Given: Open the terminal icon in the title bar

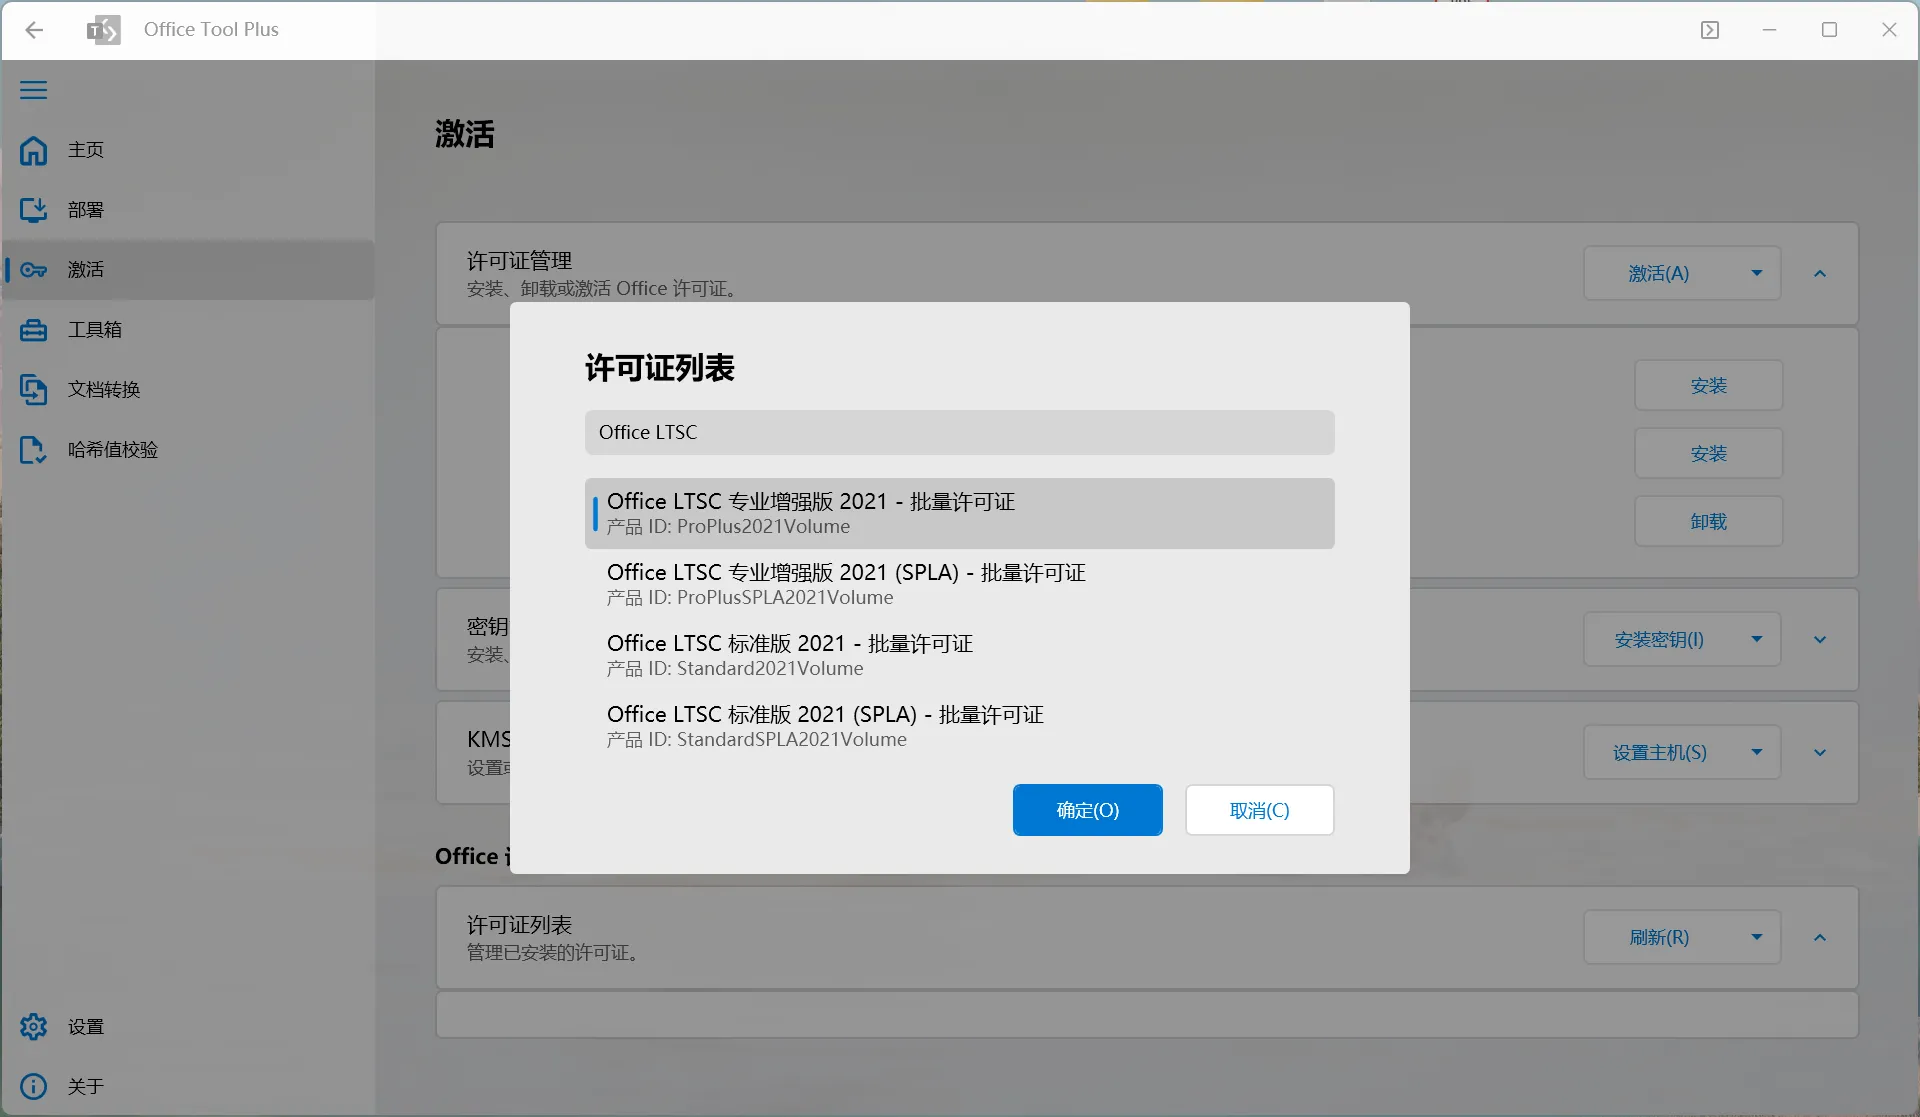Looking at the screenshot, I should point(1710,30).
